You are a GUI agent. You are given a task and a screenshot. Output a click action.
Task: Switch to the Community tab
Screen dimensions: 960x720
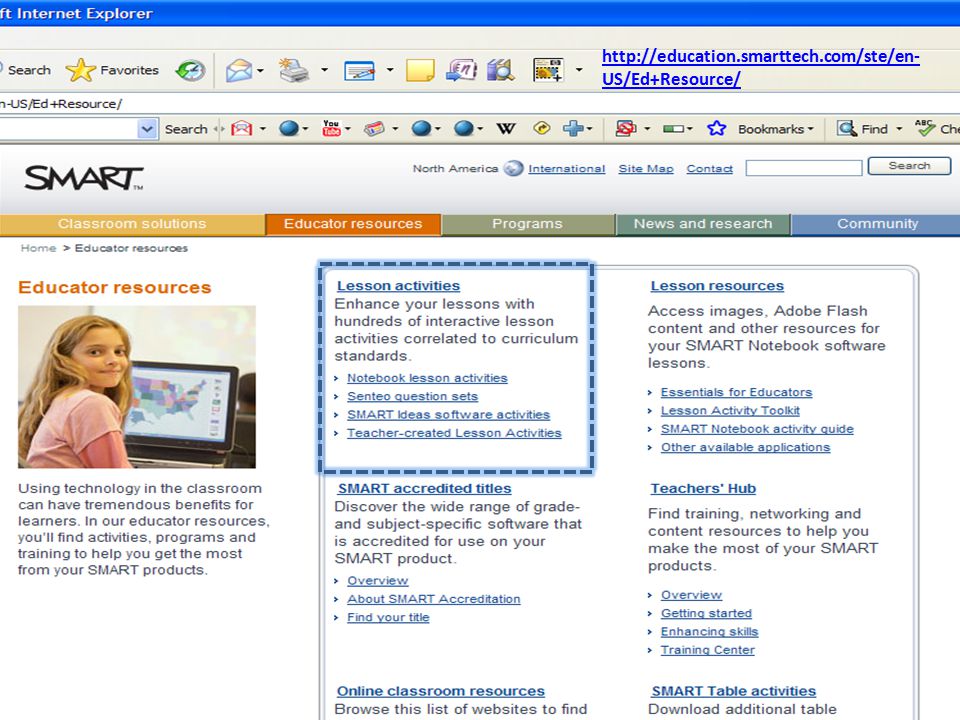(x=876, y=224)
